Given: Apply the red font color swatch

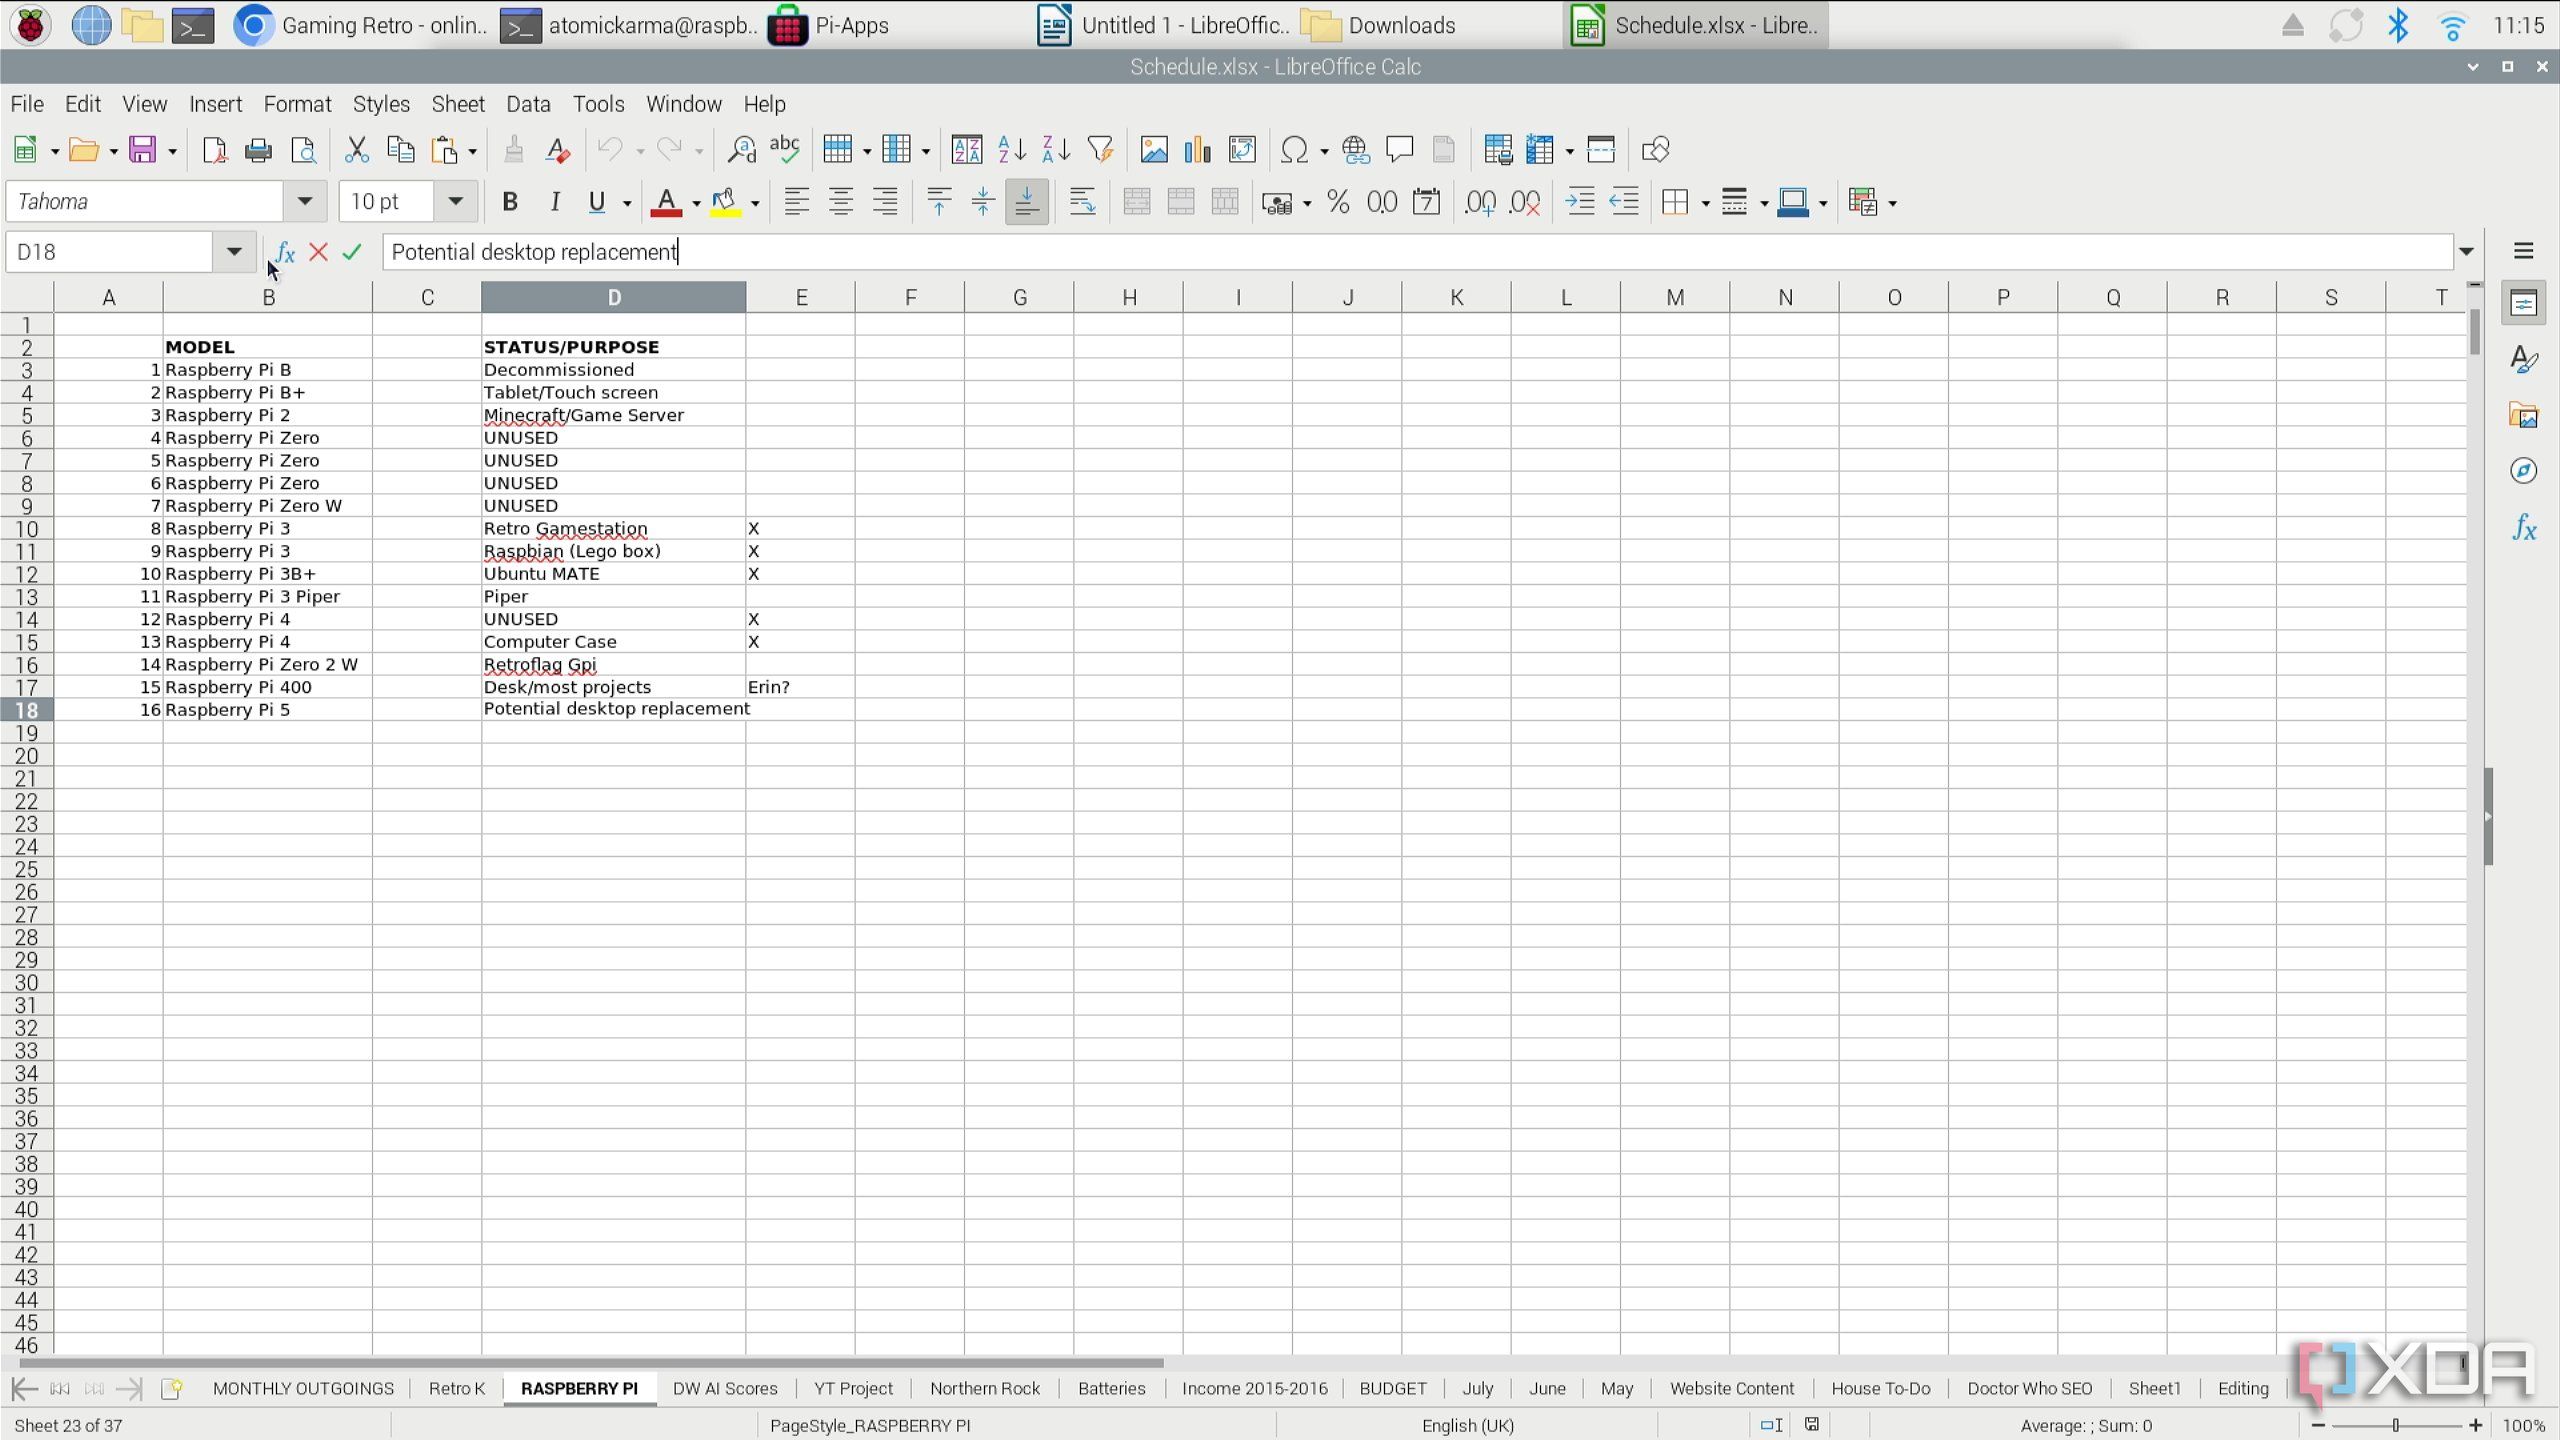Looking at the screenshot, I should (666, 202).
